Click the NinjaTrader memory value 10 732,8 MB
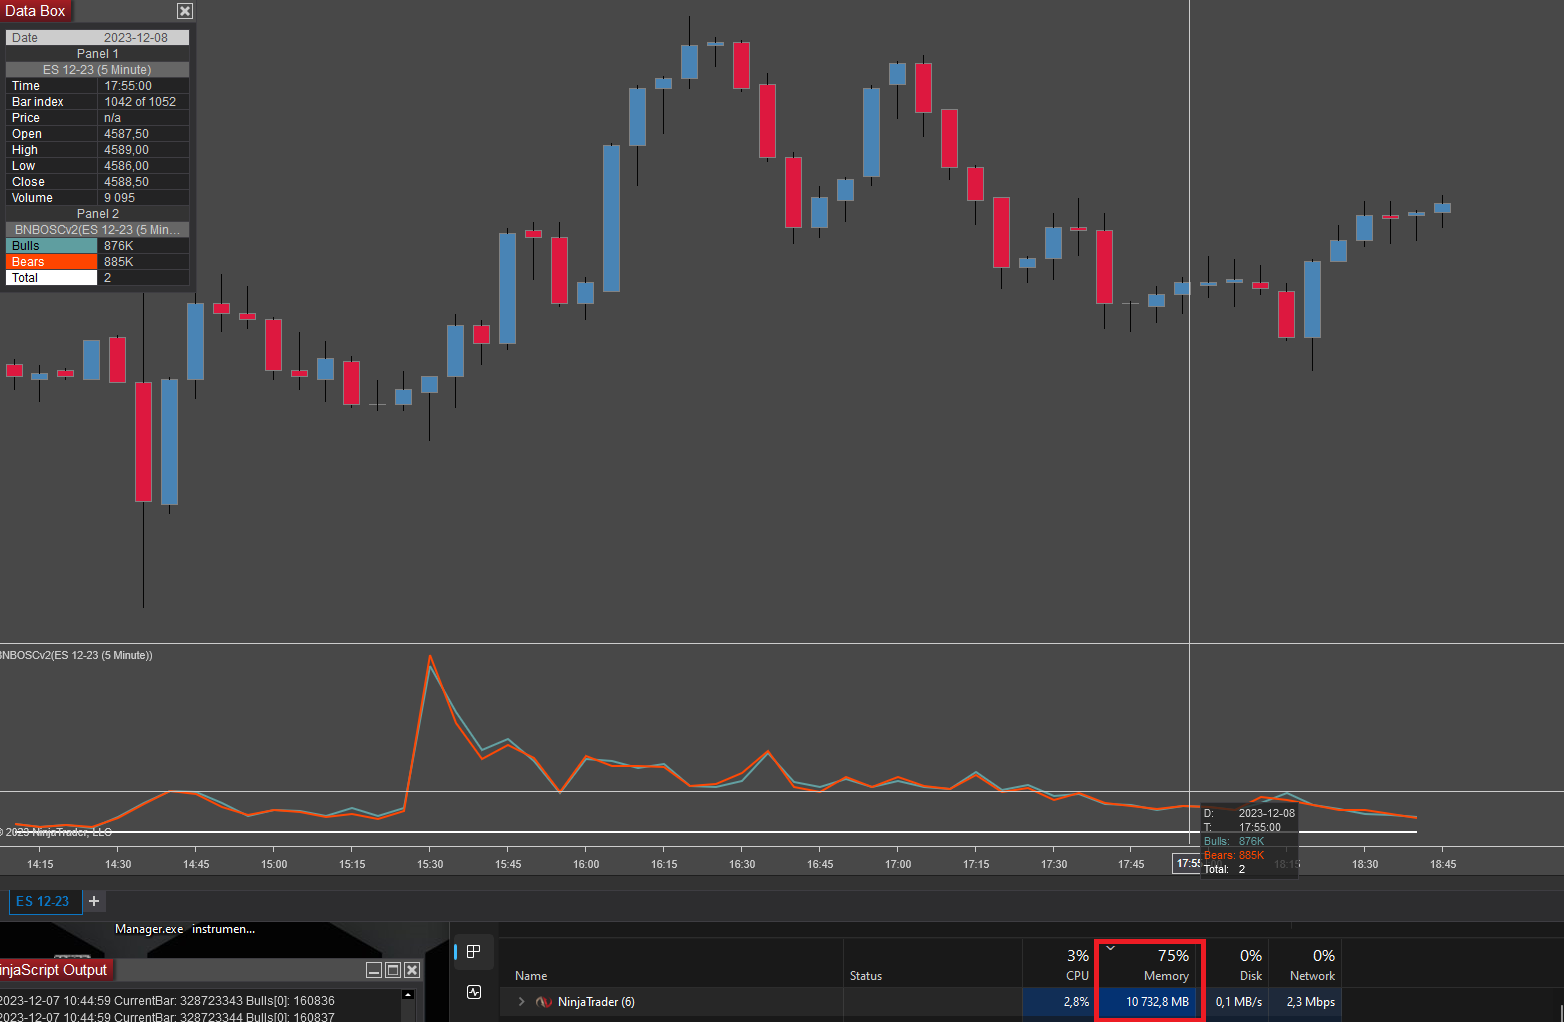Viewport: 1564px width, 1022px height. pyautogui.click(x=1157, y=1002)
